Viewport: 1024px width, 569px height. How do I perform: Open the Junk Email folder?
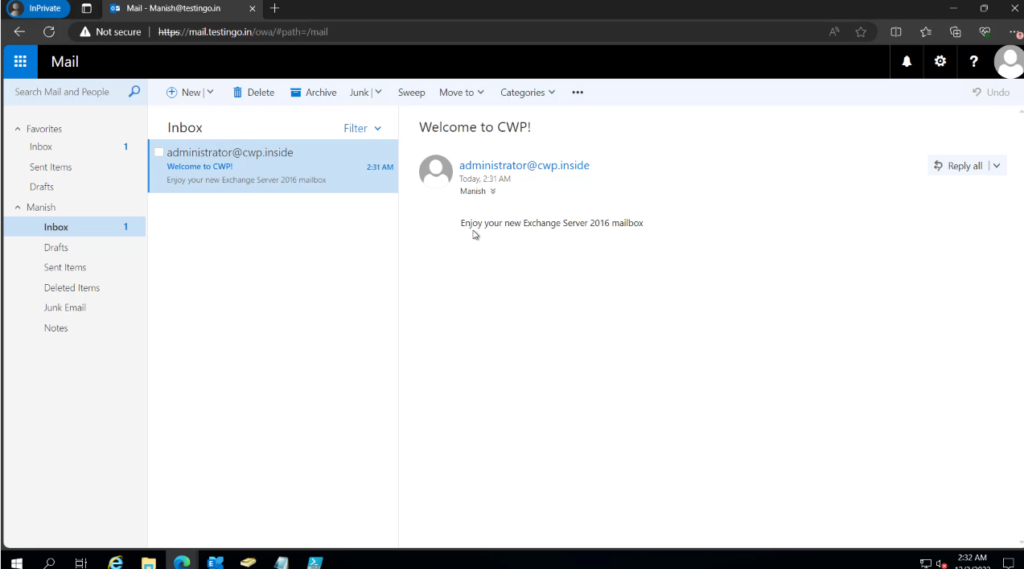65,308
